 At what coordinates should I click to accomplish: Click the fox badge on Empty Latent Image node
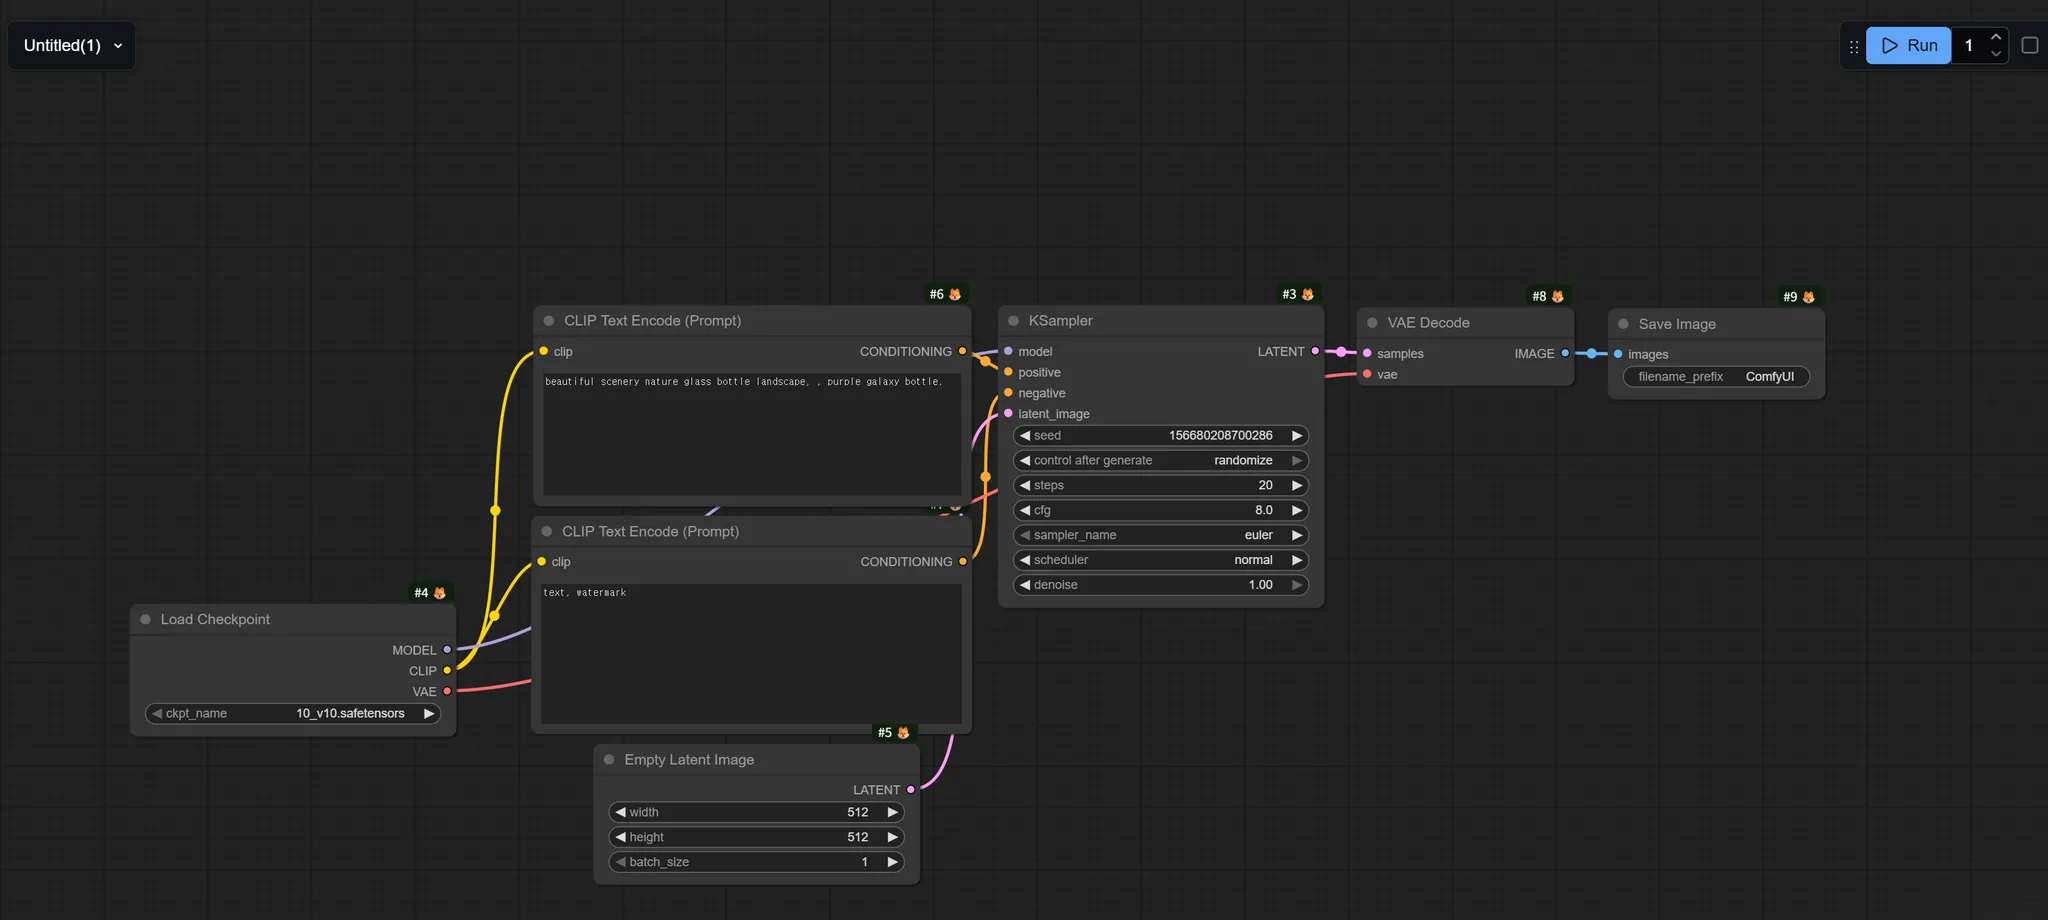(903, 733)
